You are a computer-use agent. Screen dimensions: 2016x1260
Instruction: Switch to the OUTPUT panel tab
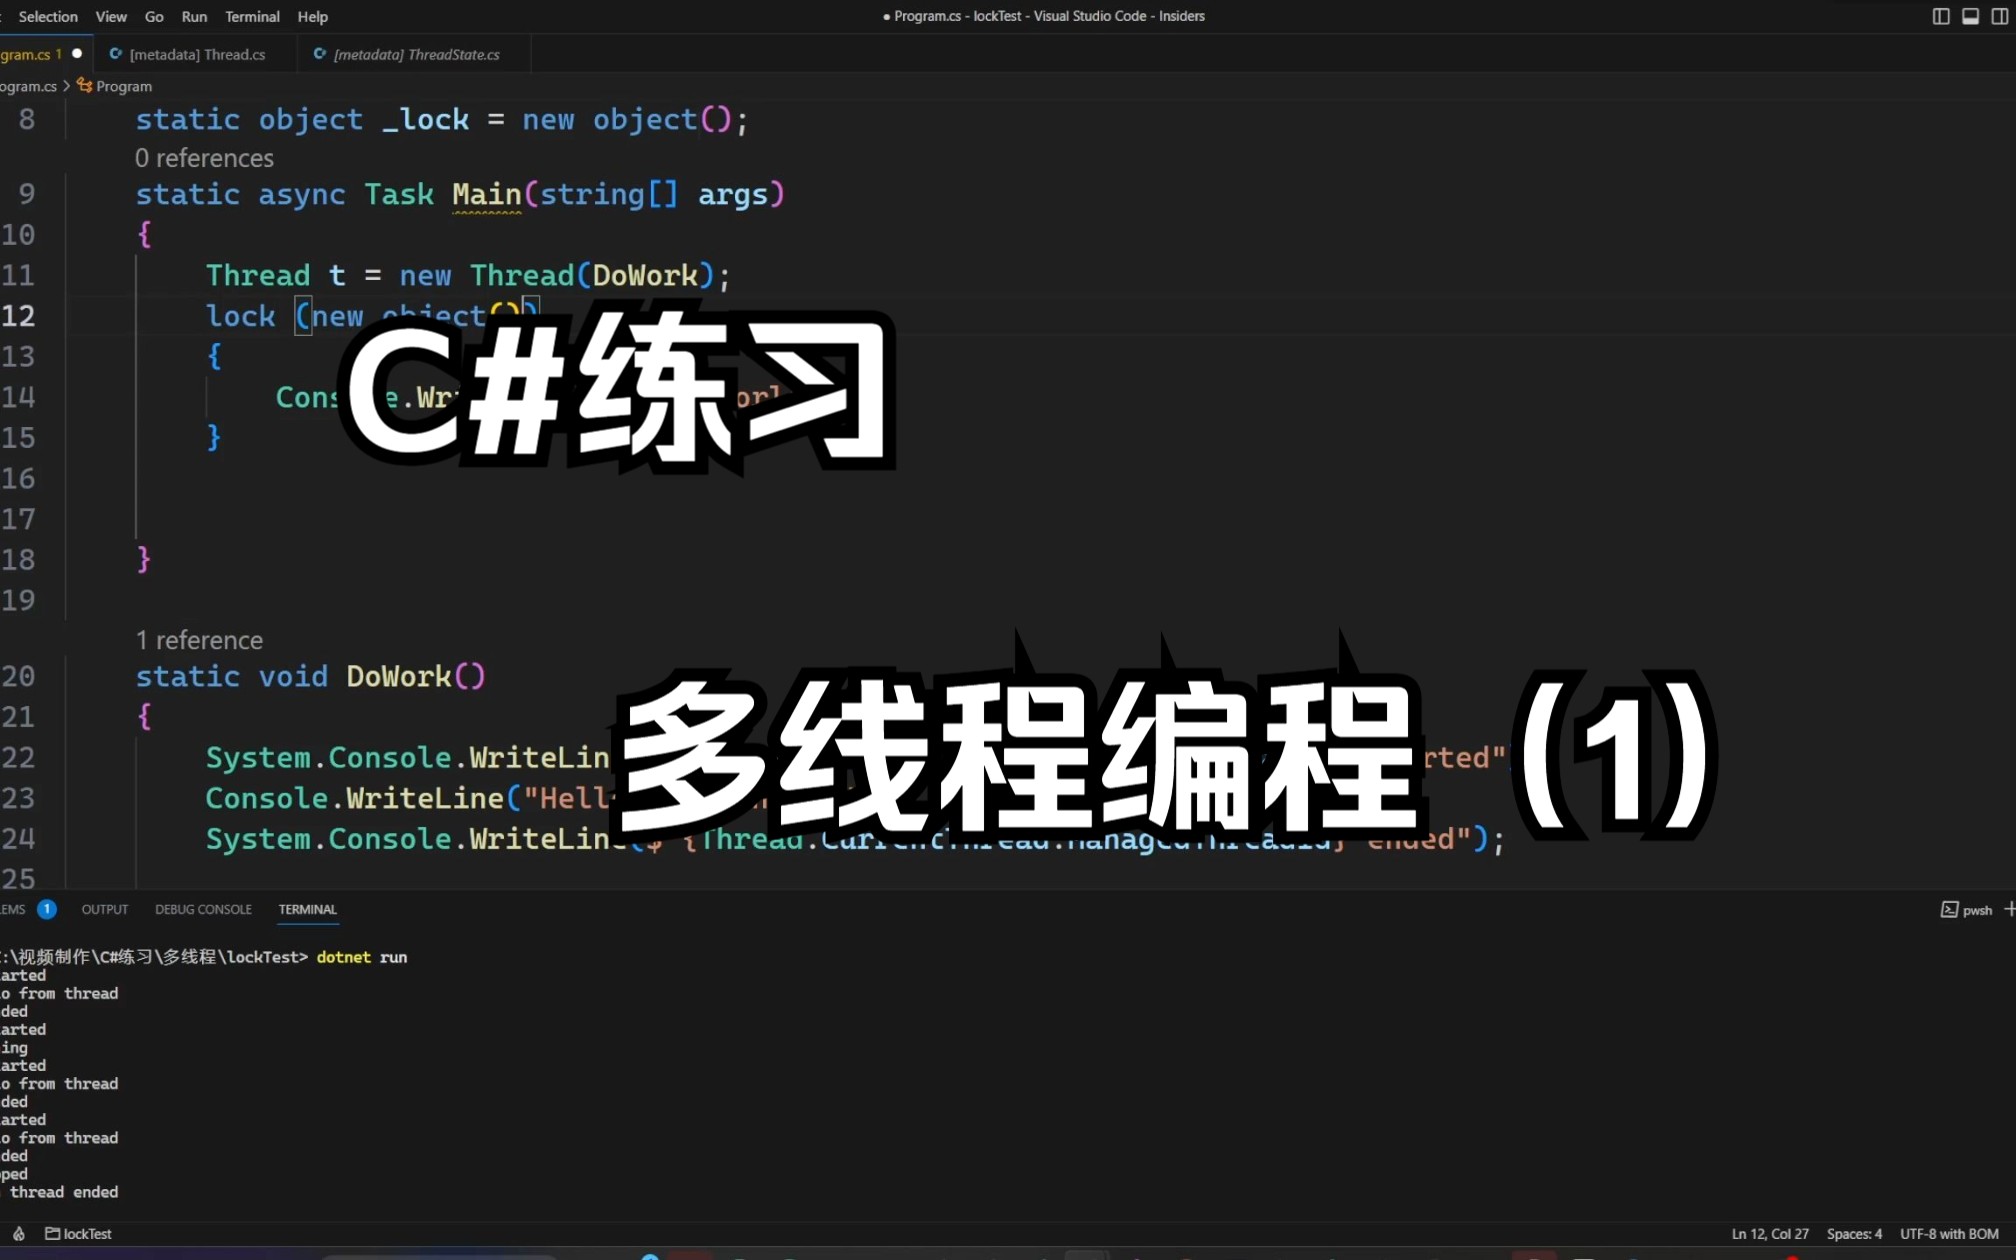105,909
